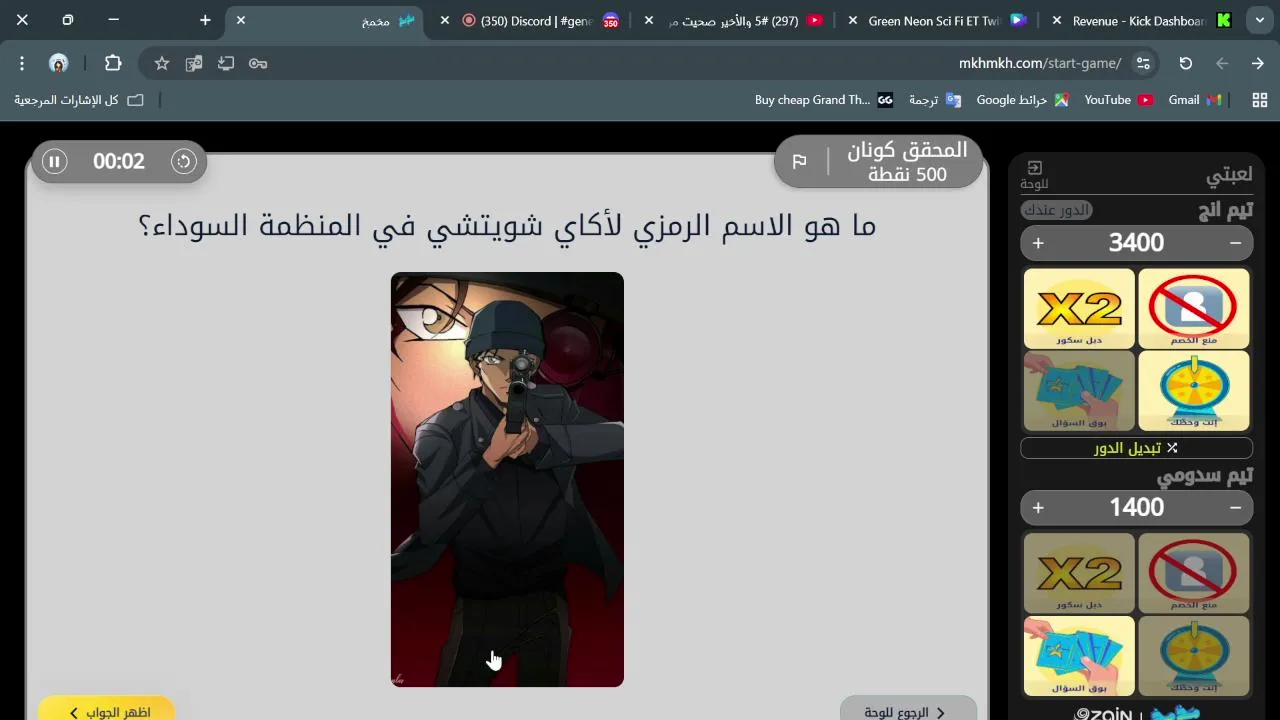Open the Buy cheap Grand Th... bookmark
1280x720 pixels.
click(824, 100)
